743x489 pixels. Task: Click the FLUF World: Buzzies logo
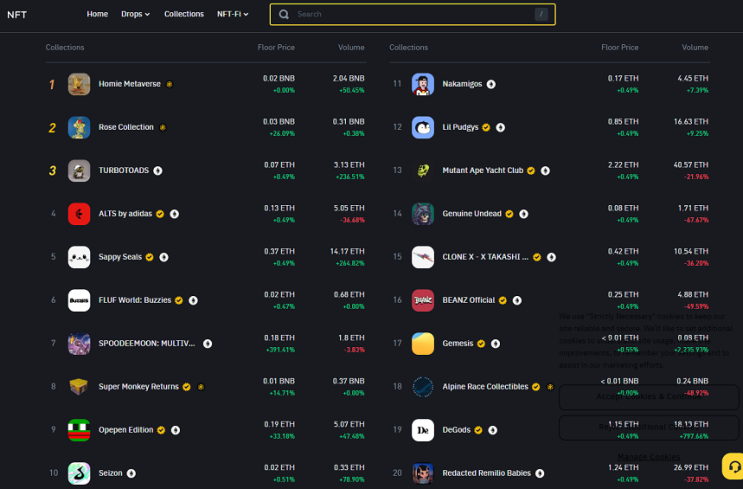pyautogui.click(x=79, y=300)
